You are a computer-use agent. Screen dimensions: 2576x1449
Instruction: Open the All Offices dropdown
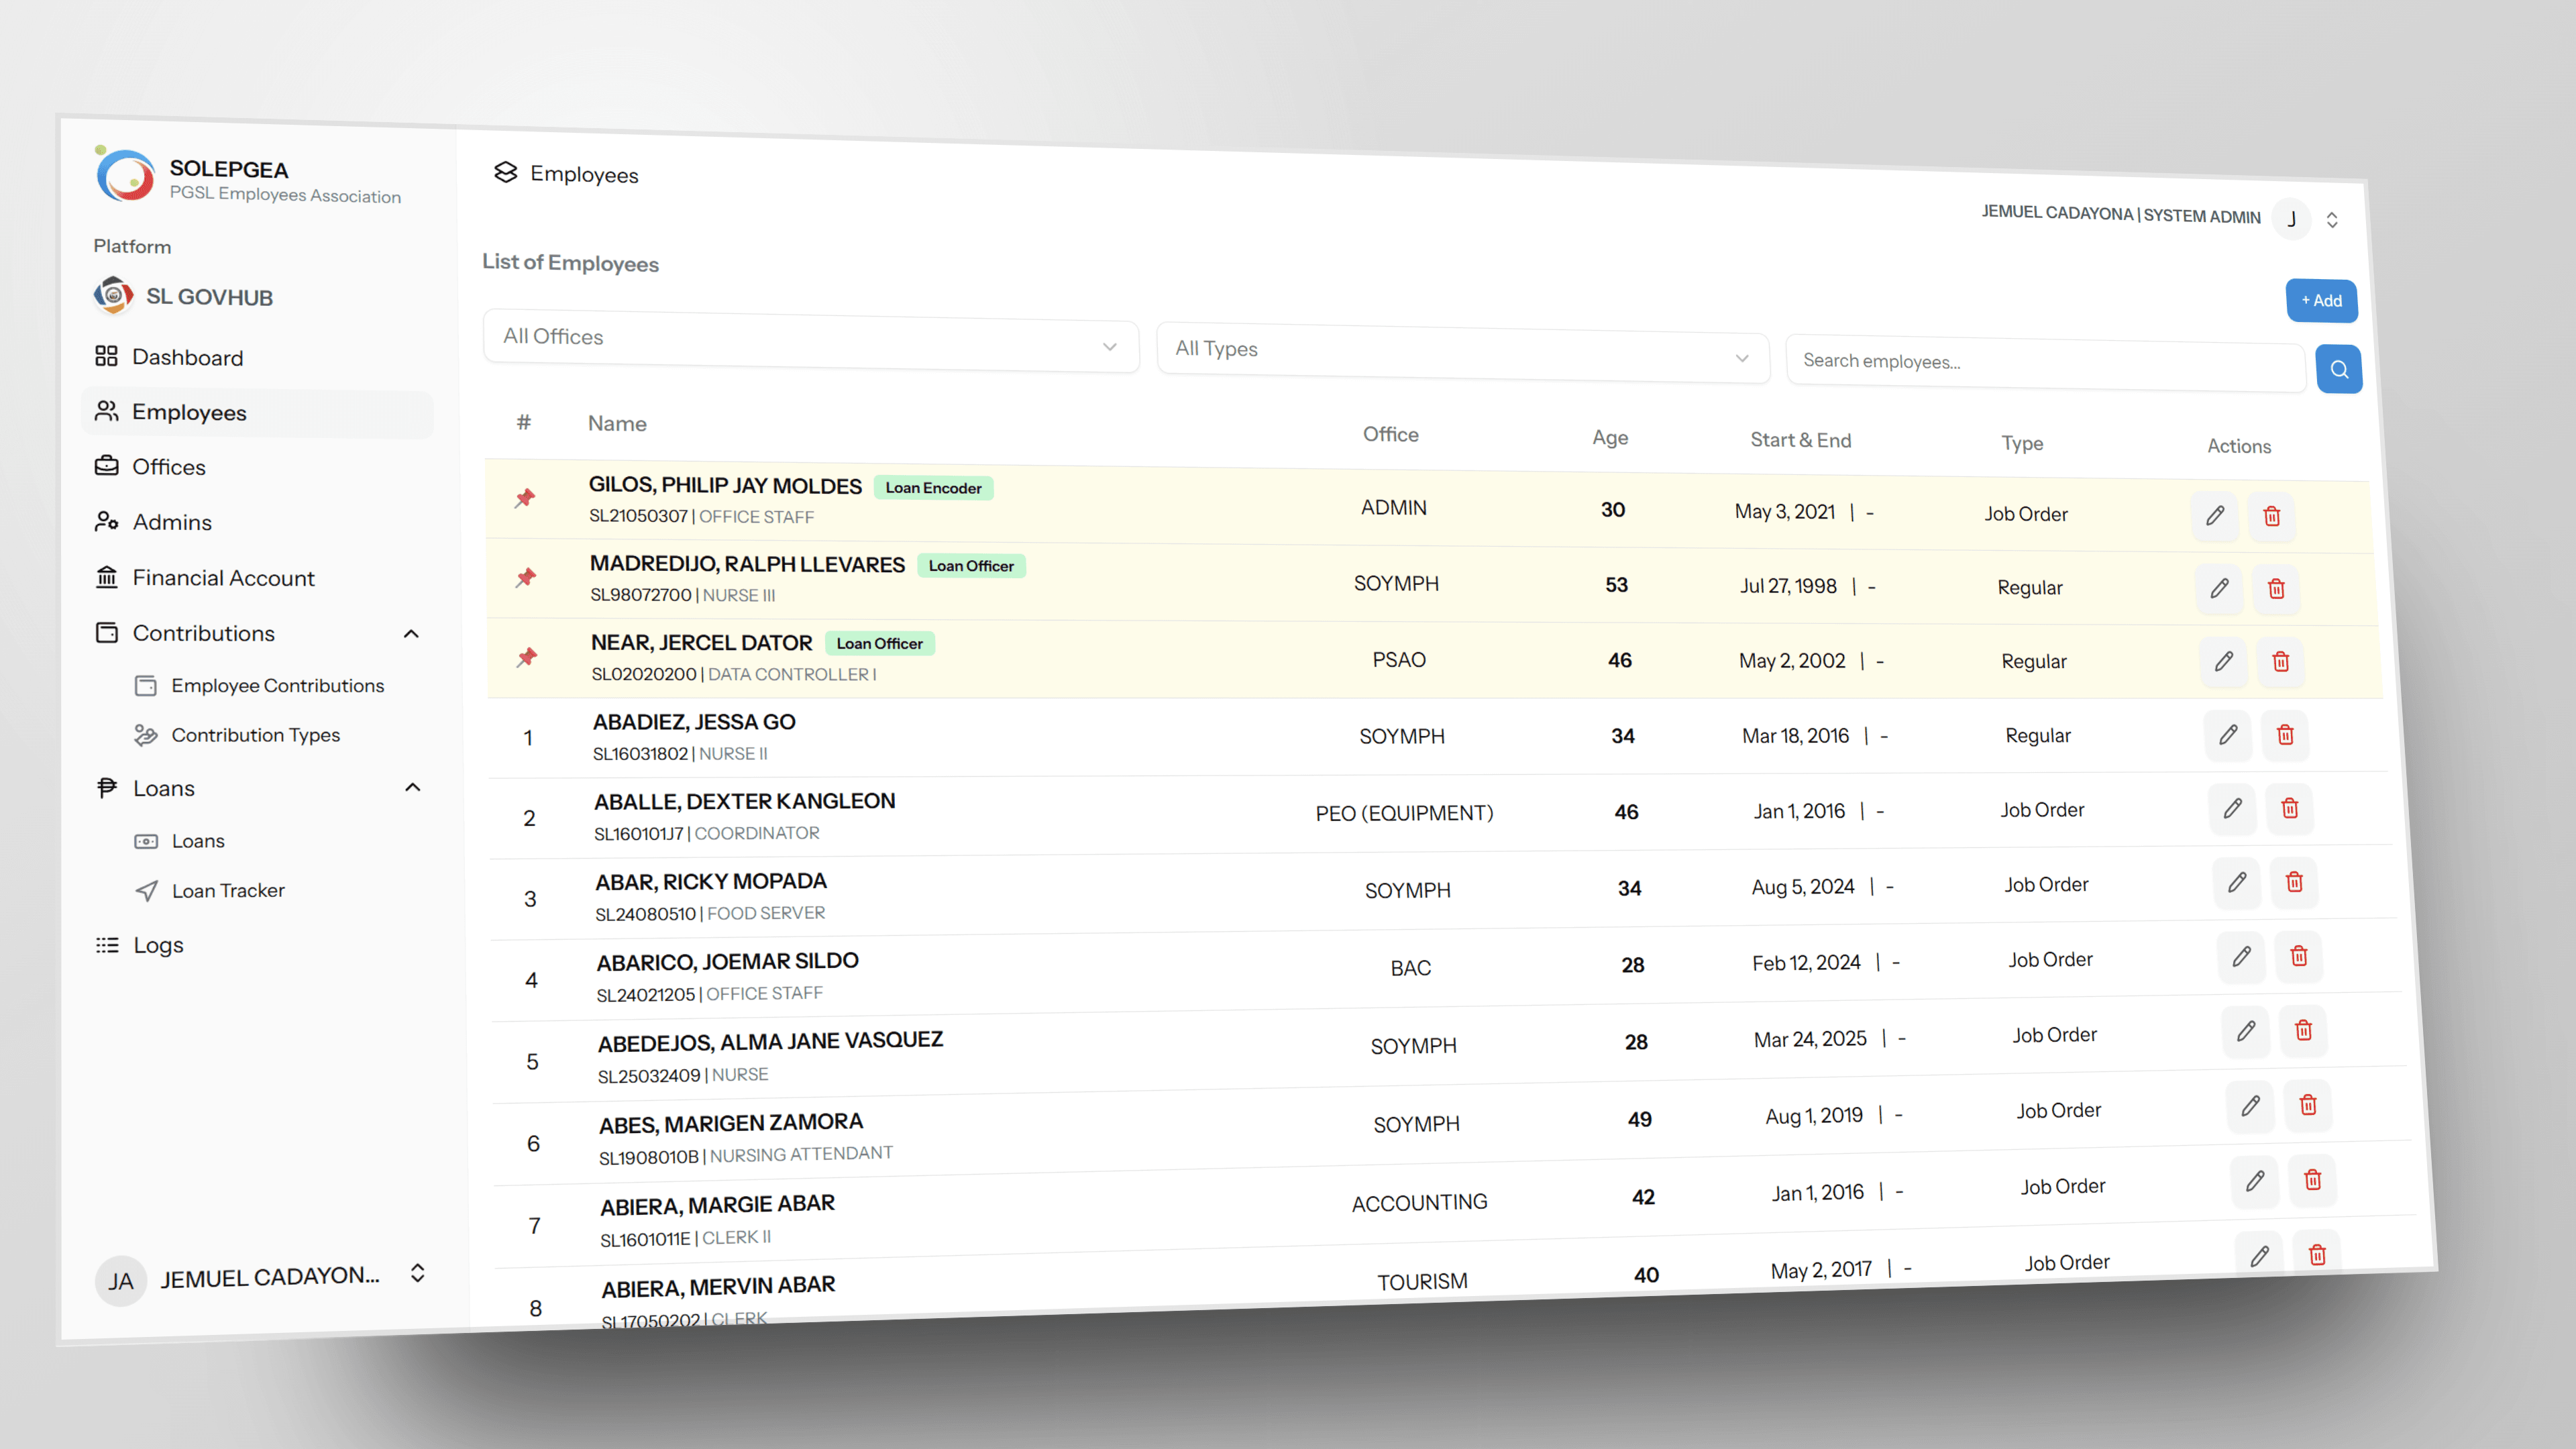click(x=810, y=341)
